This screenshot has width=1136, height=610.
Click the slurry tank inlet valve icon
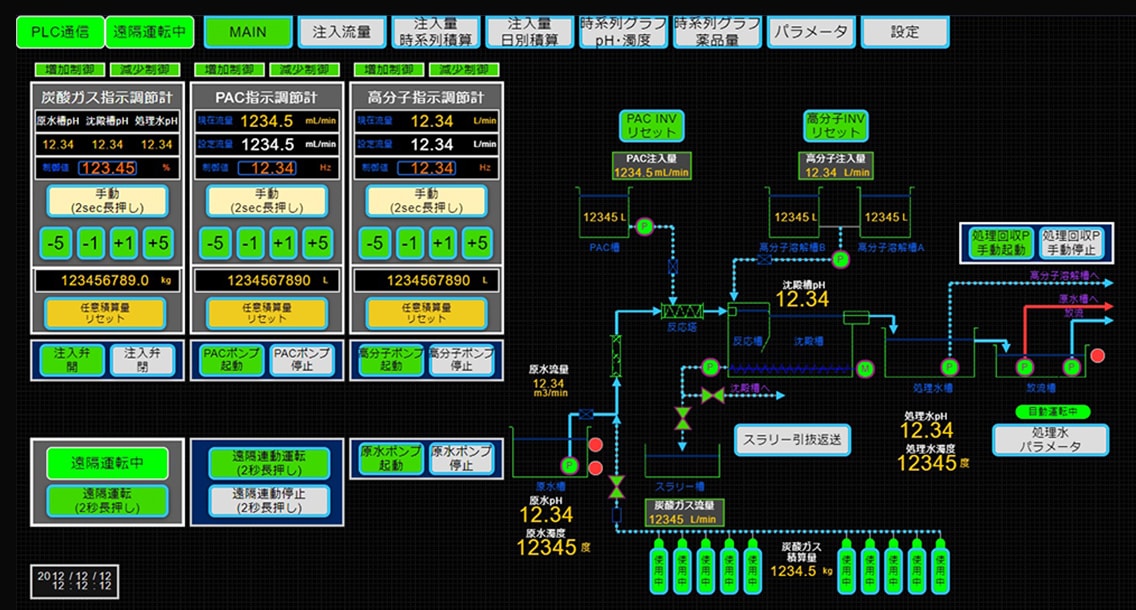click(682, 419)
